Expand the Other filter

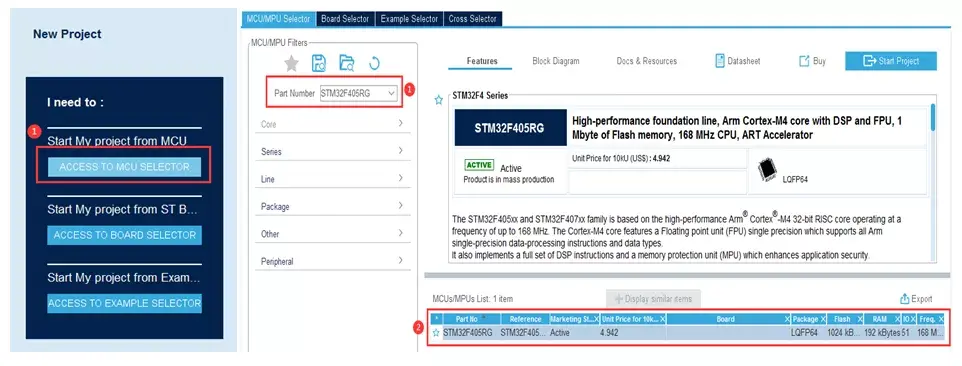point(333,234)
